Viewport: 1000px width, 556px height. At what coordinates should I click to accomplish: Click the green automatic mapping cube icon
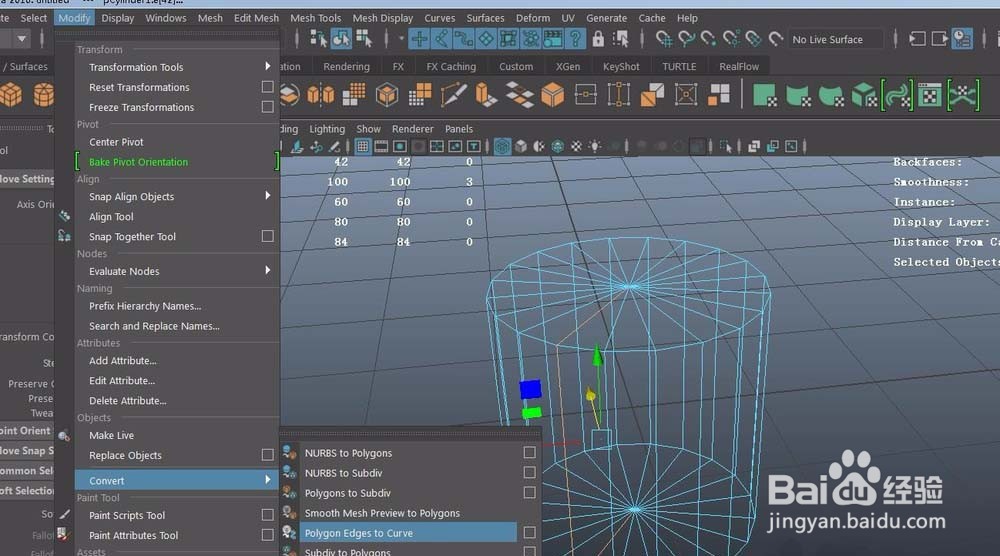pos(864,95)
